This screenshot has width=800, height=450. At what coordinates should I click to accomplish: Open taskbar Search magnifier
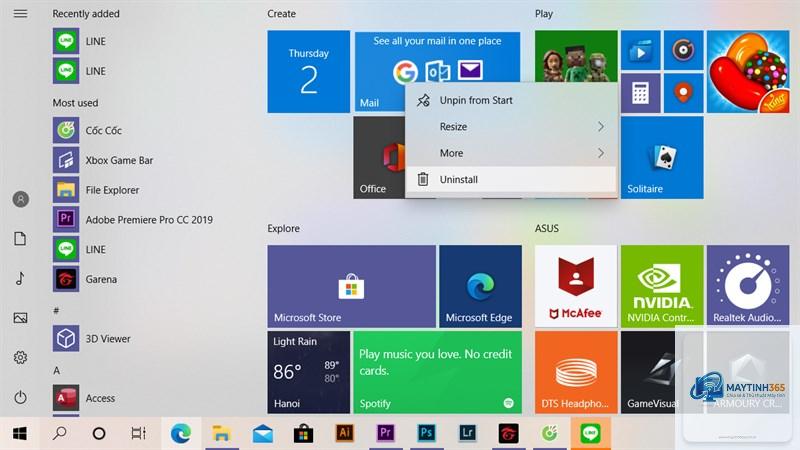[x=60, y=434]
